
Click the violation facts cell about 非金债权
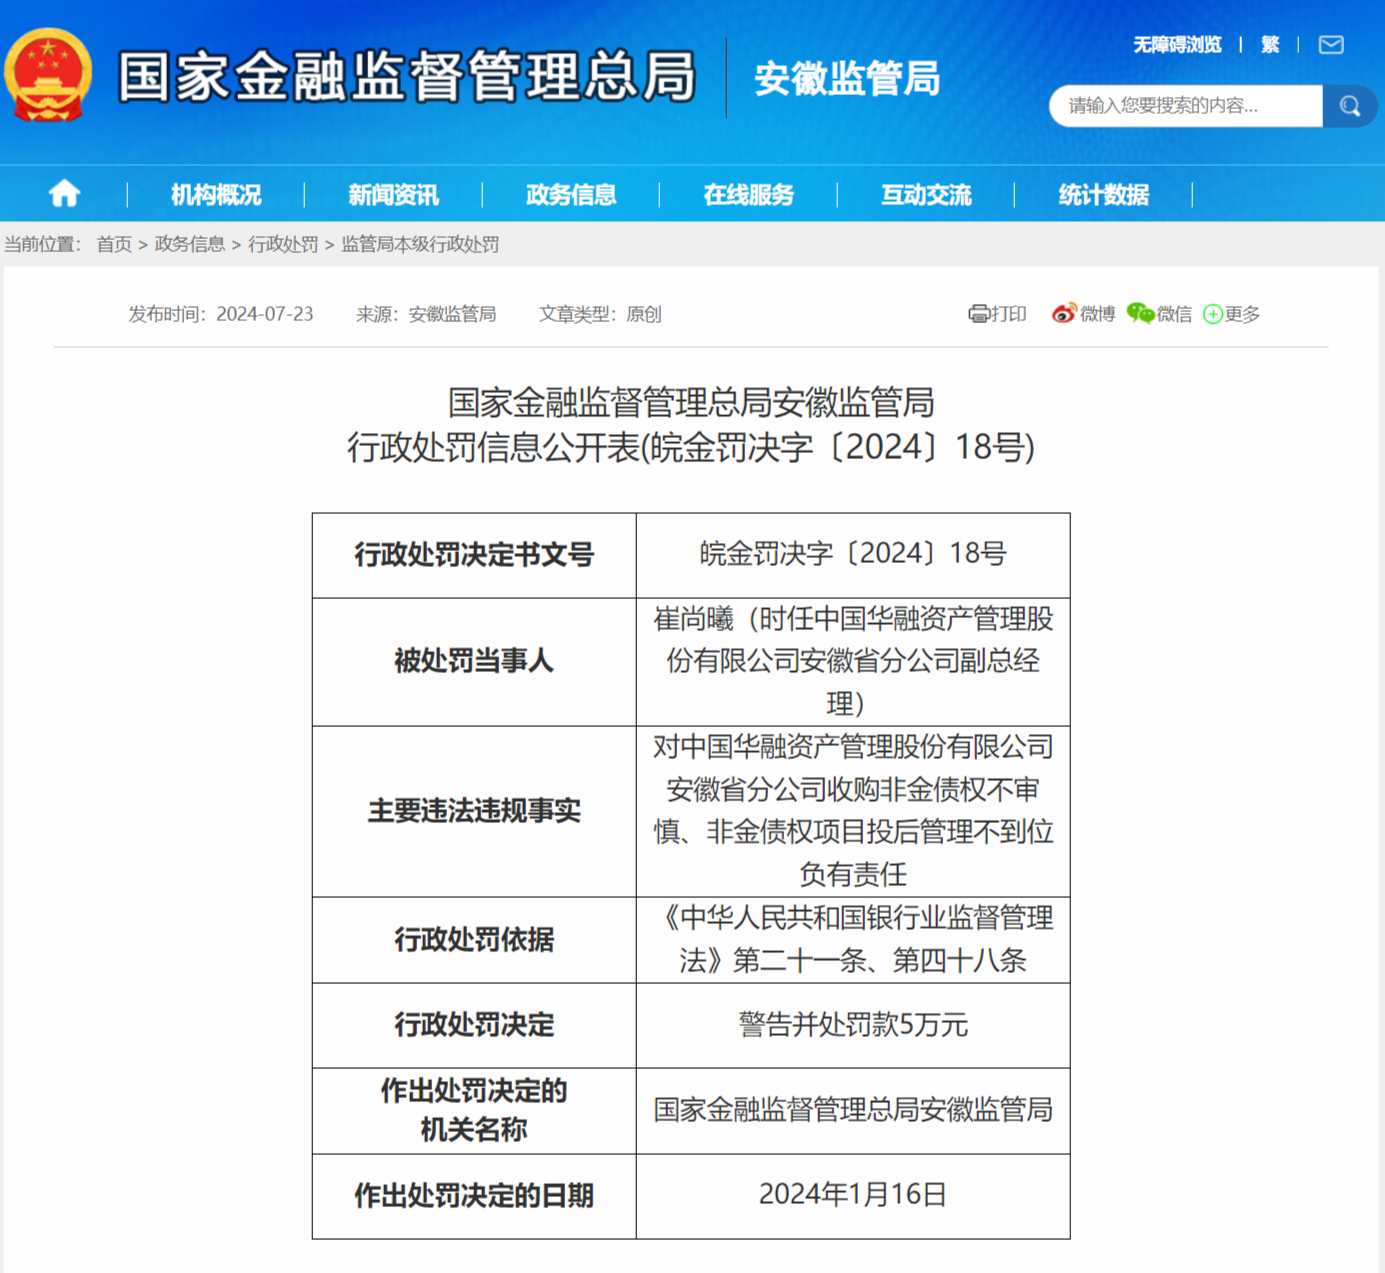853,811
